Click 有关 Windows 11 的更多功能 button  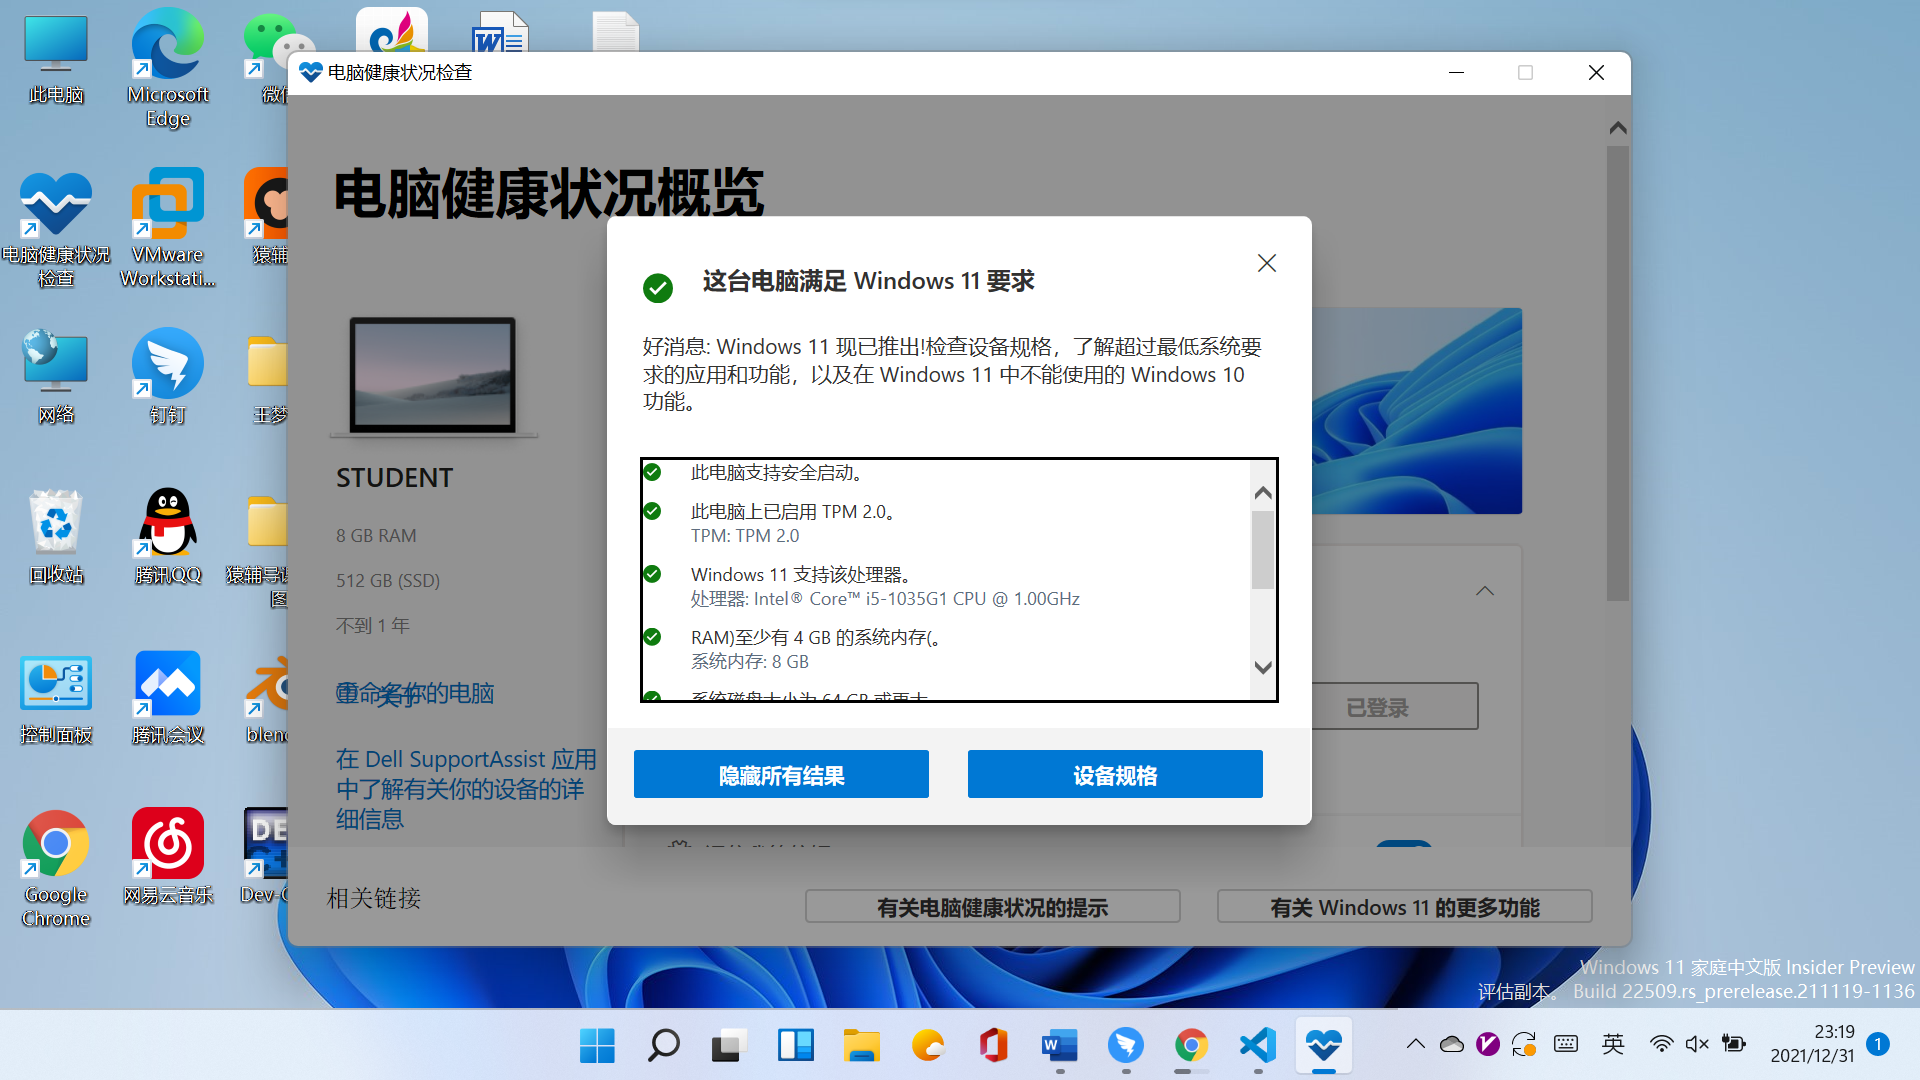(x=1404, y=907)
